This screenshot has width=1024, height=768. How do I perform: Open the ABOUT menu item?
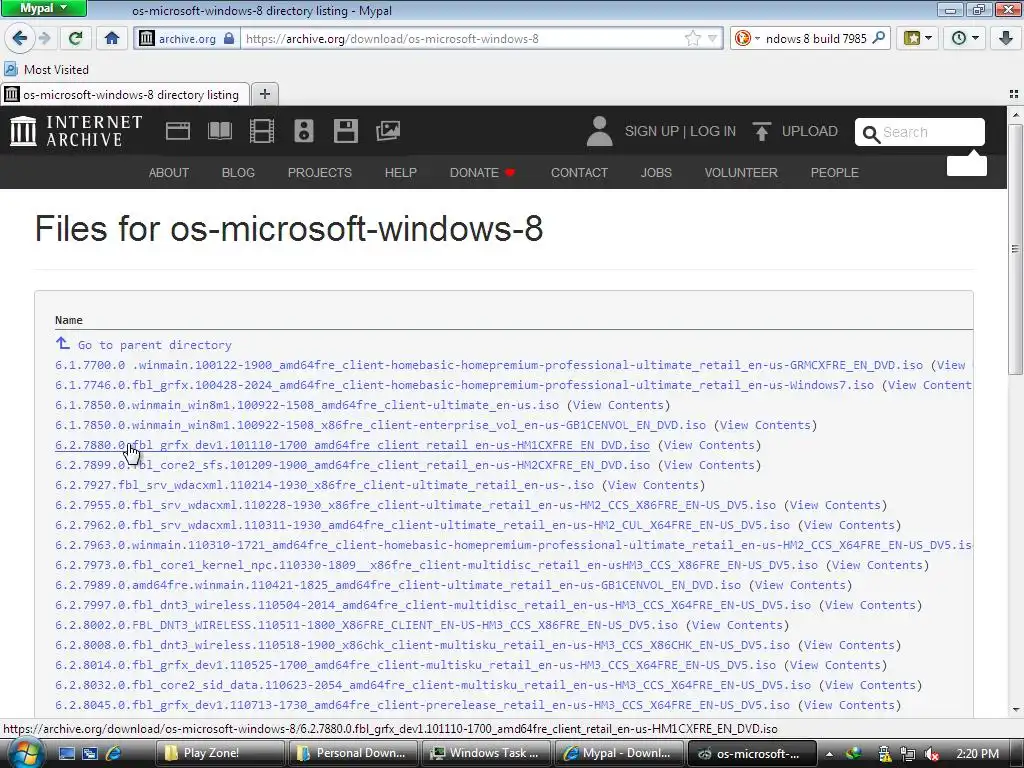tap(168, 172)
